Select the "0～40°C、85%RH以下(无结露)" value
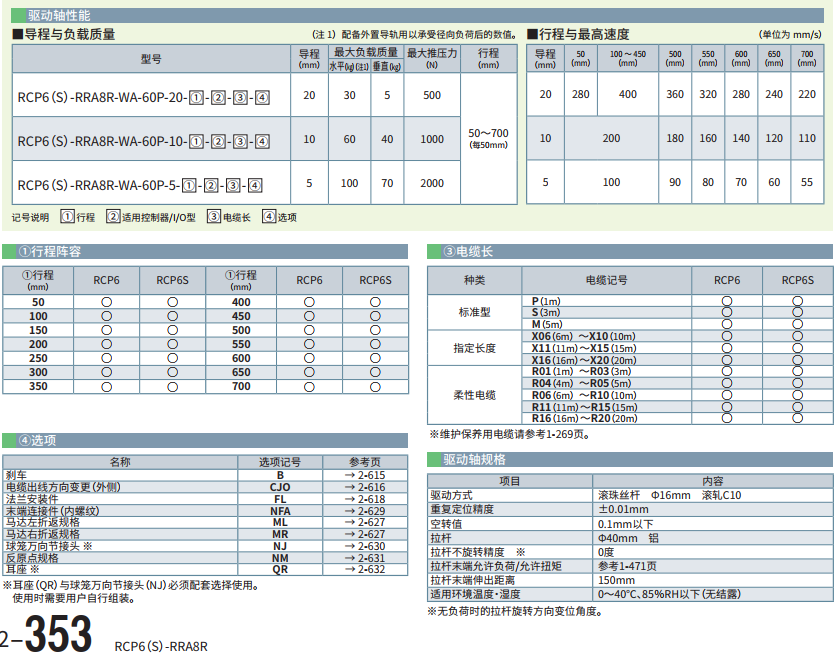Screen dimensions: 835x656 tap(669, 594)
